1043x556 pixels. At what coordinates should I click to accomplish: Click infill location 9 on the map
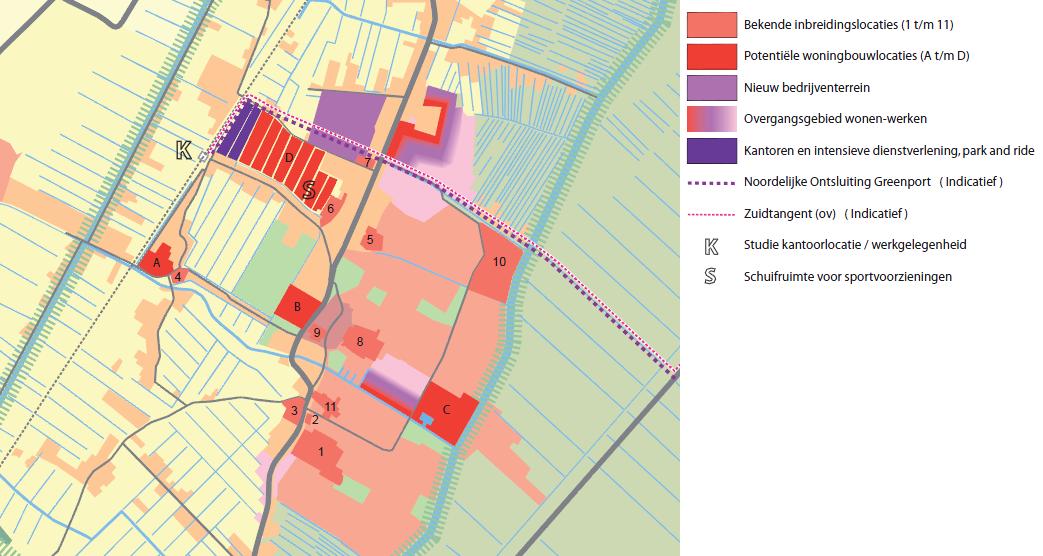tap(317, 333)
